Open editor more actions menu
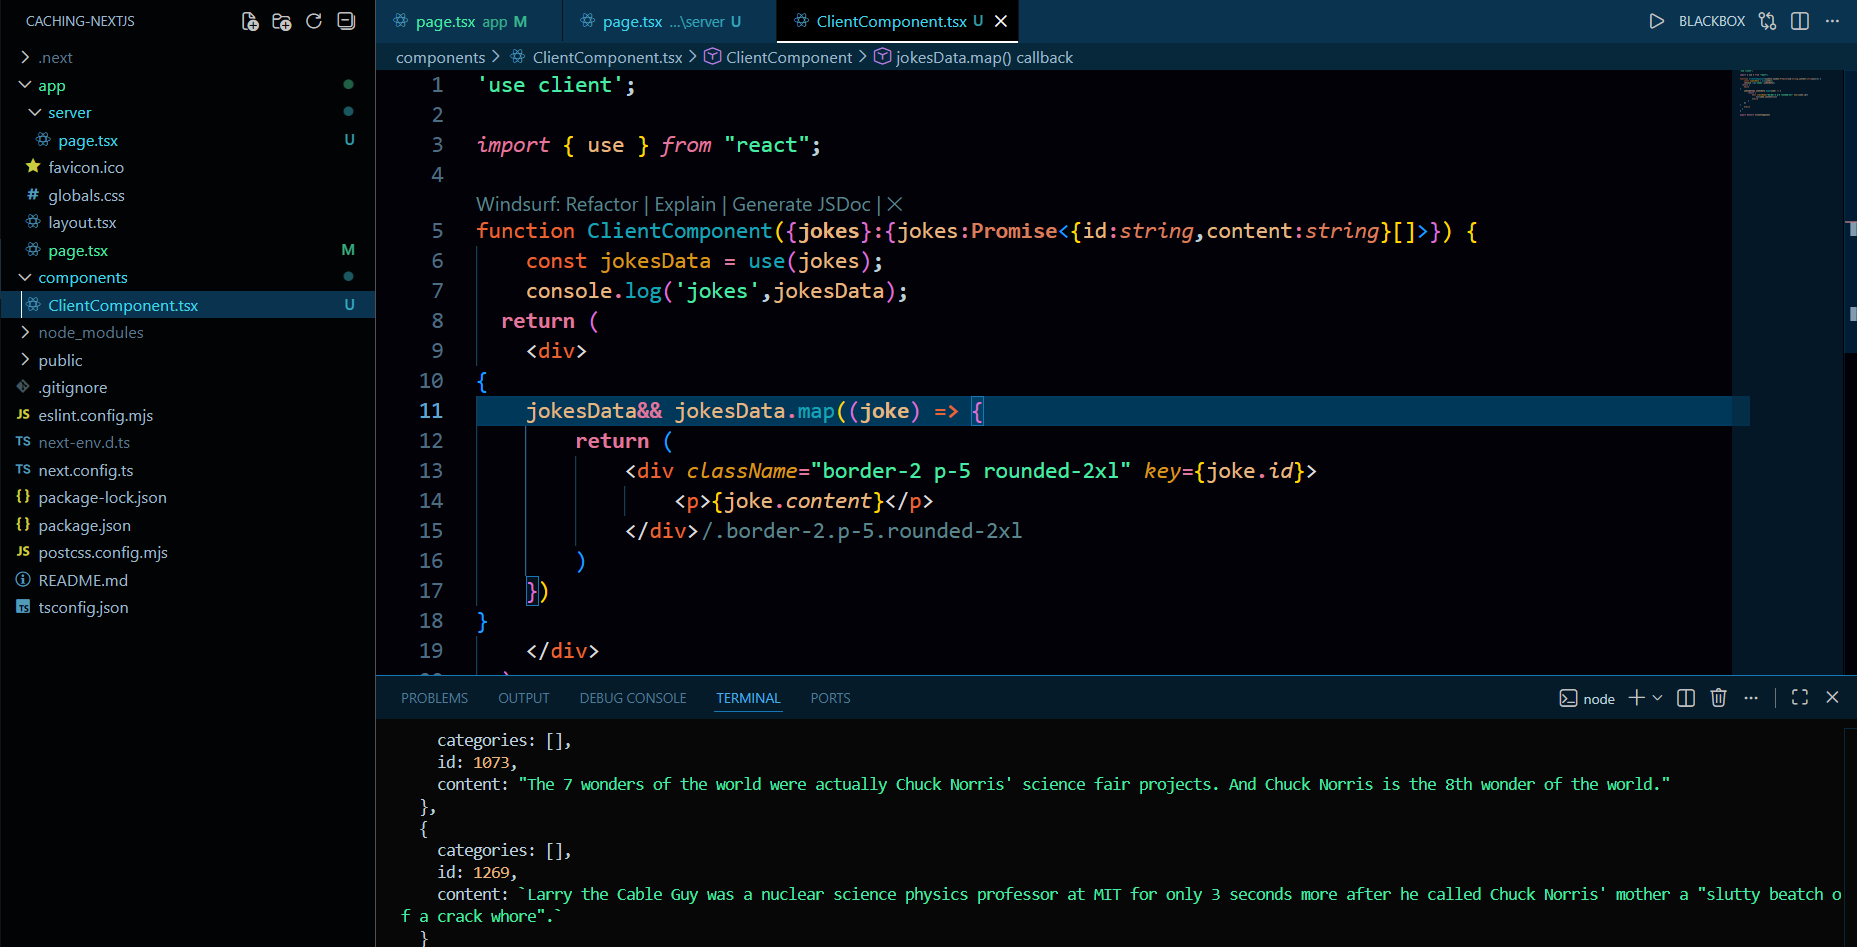 [x=1833, y=20]
